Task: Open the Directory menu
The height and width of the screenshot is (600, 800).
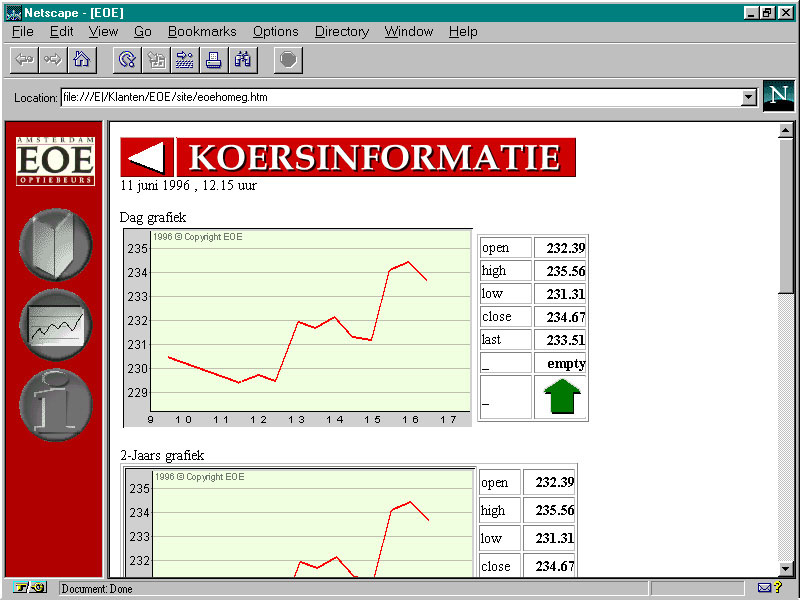Action: coord(341,32)
